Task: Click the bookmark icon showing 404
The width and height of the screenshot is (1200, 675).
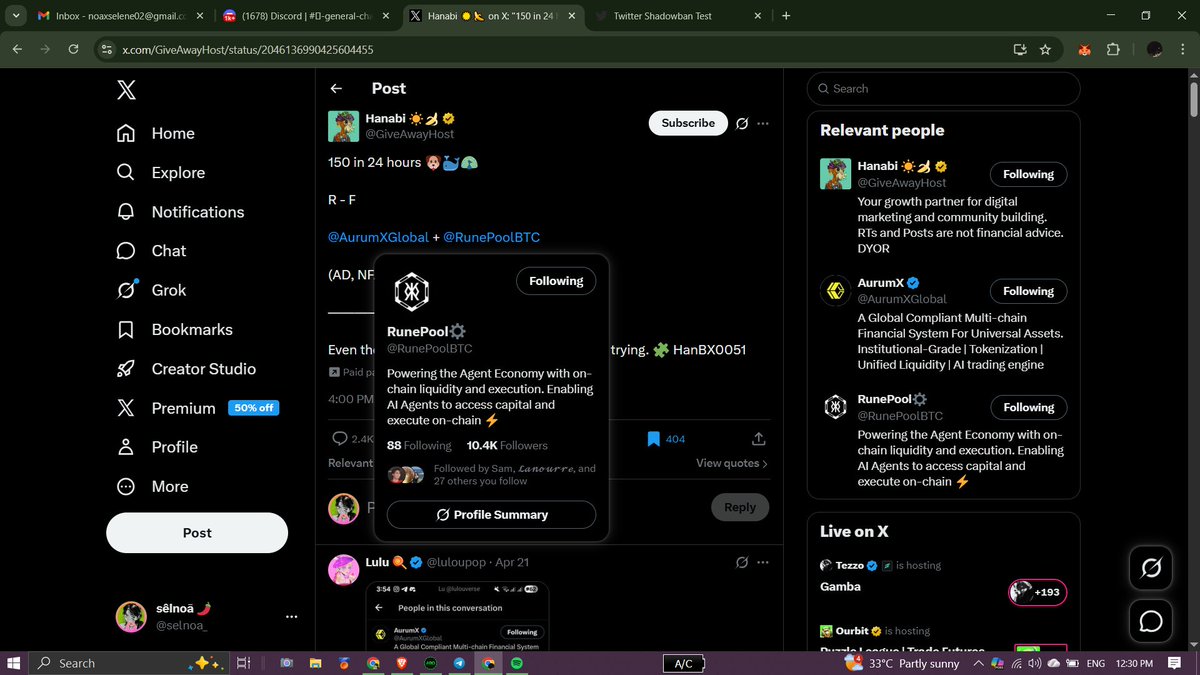Action: coord(666,439)
